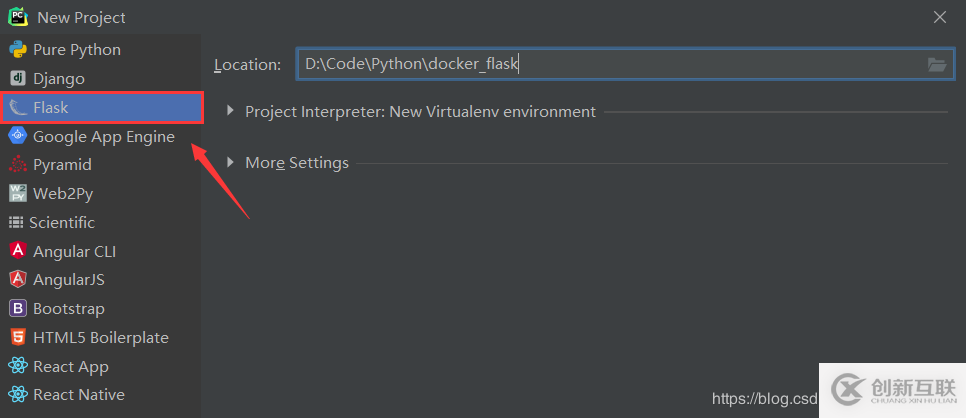966x418 pixels.
Task: Click the Bootstrap icon
Action: (x=17, y=309)
